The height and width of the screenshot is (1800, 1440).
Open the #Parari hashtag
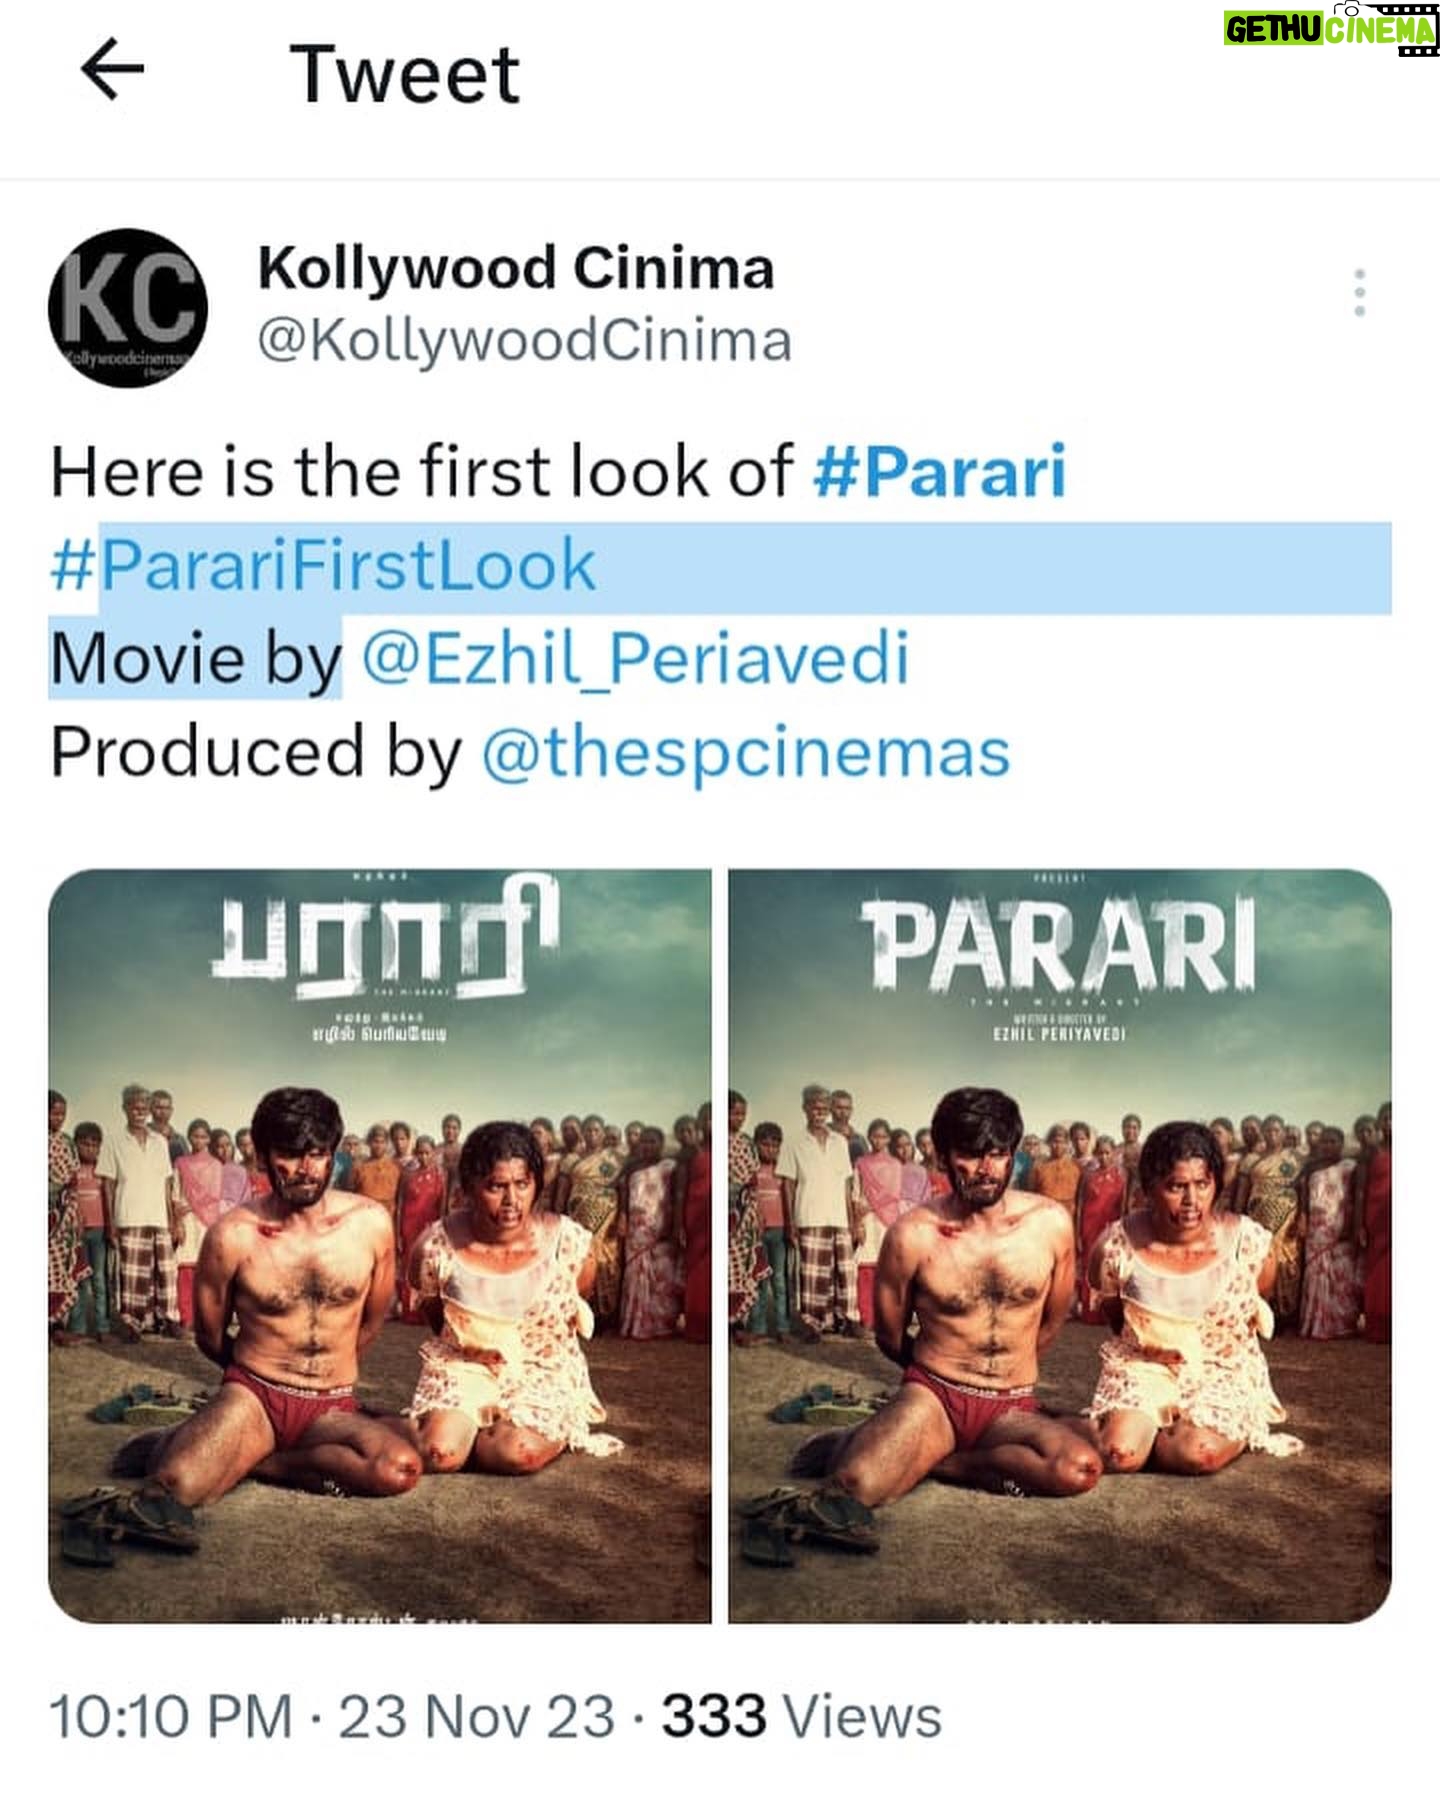[x=940, y=472]
